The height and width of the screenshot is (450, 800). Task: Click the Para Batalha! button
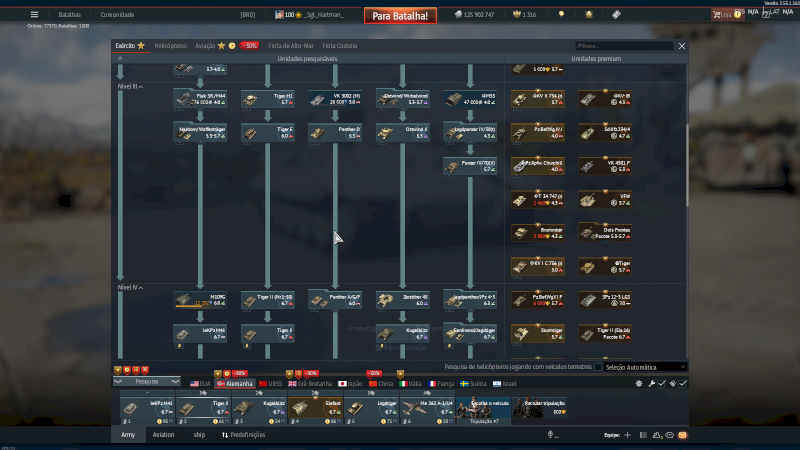pyautogui.click(x=400, y=16)
